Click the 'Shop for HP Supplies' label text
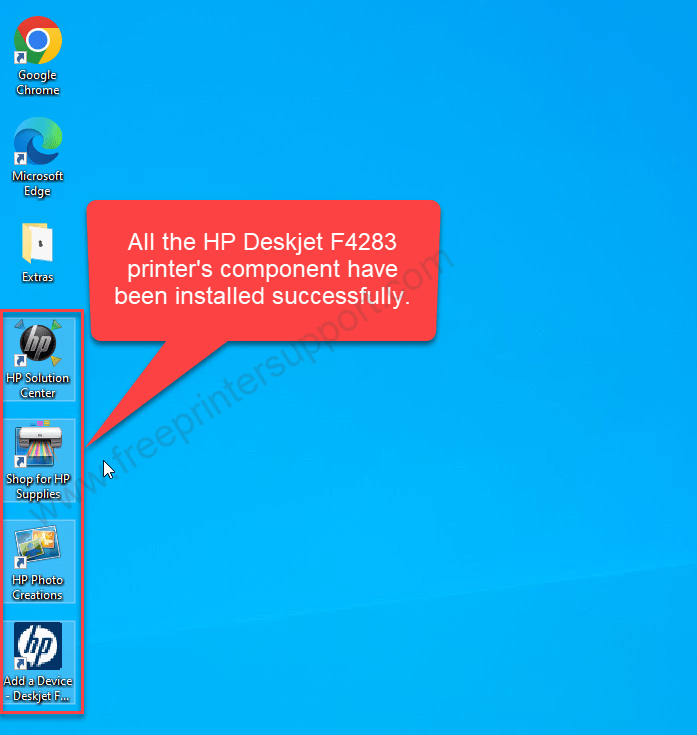The height and width of the screenshot is (735, 697). [x=38, y=487]
